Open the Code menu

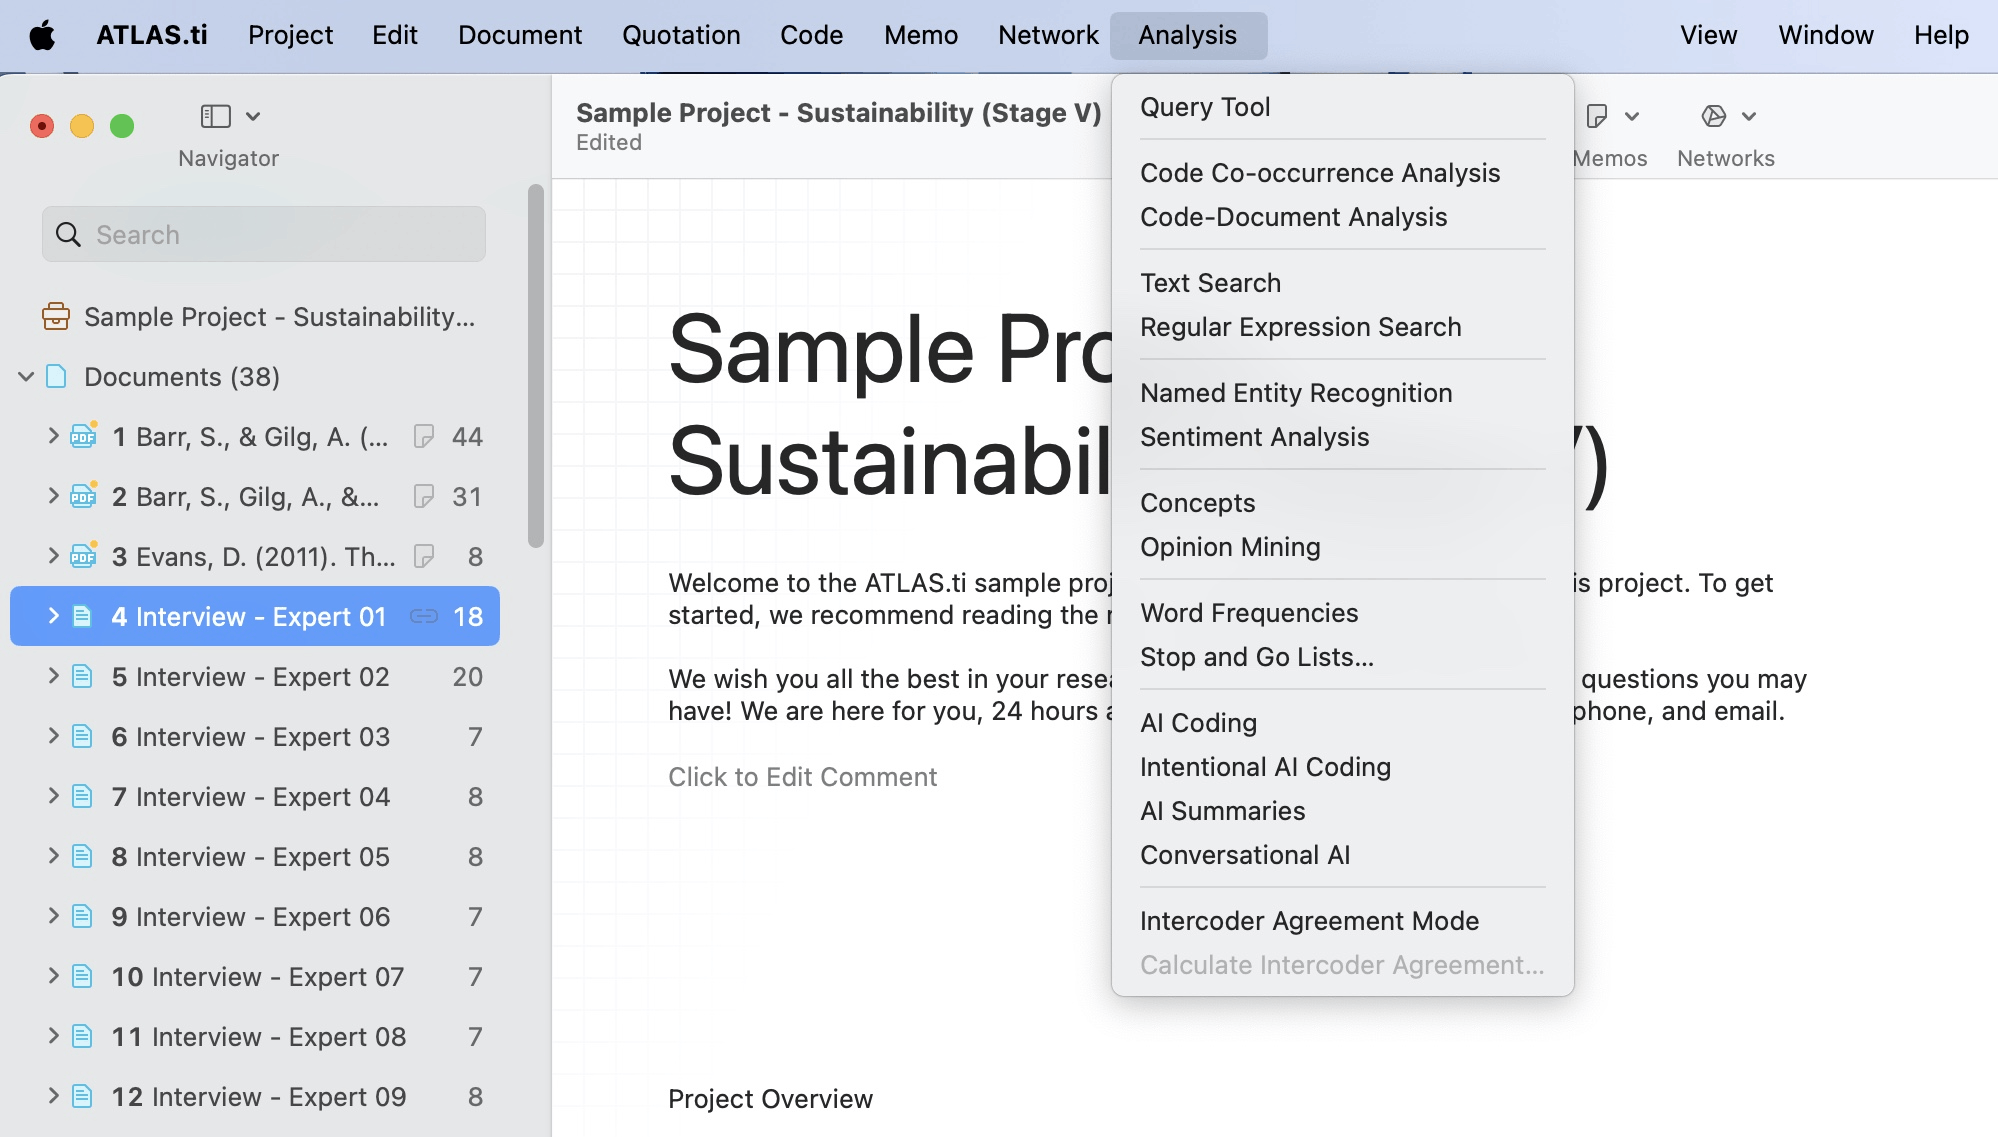[811, 35]
